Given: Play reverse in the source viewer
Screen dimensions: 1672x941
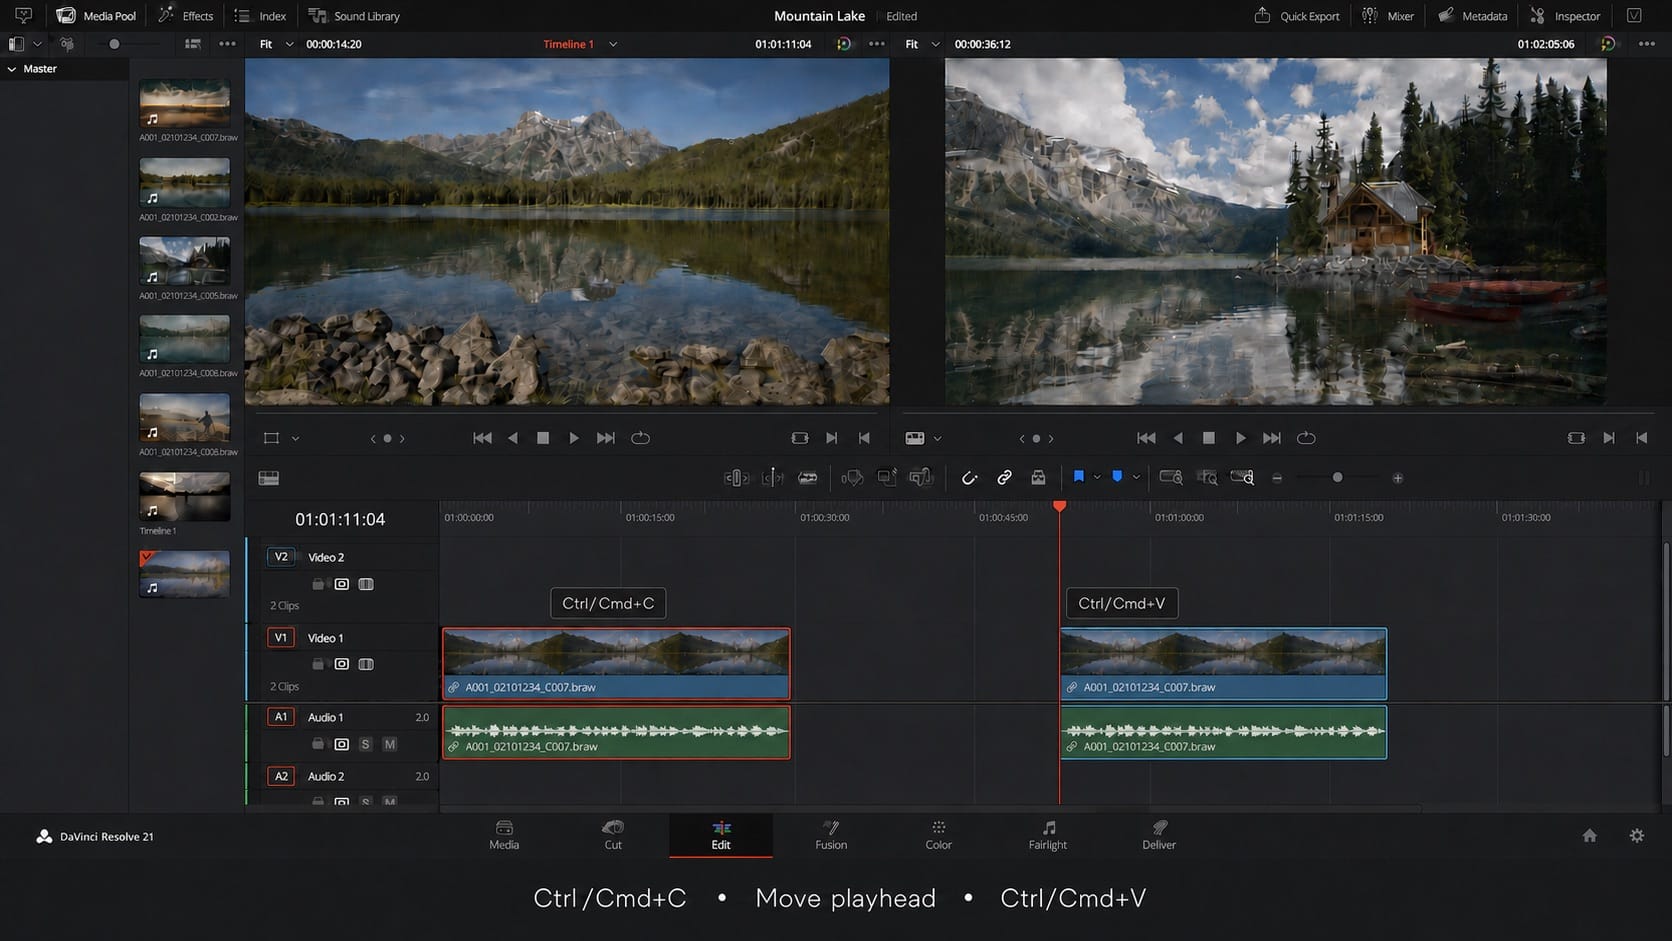Looking at the screenshot, I should pos(513,438).
